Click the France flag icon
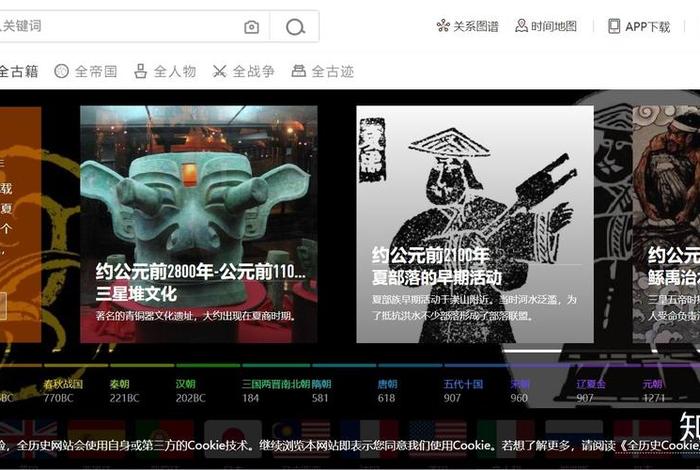This screenshot has width=700, height=470. point(370,439)
